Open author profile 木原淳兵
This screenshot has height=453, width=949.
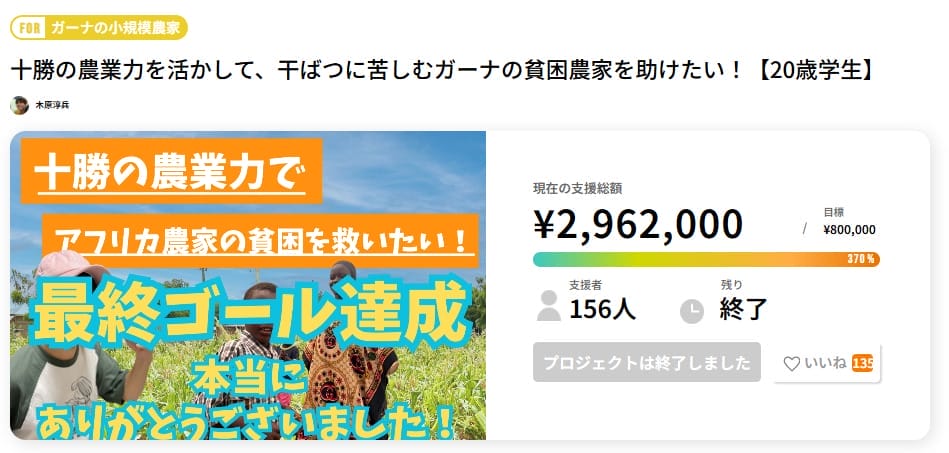[52, 105]
